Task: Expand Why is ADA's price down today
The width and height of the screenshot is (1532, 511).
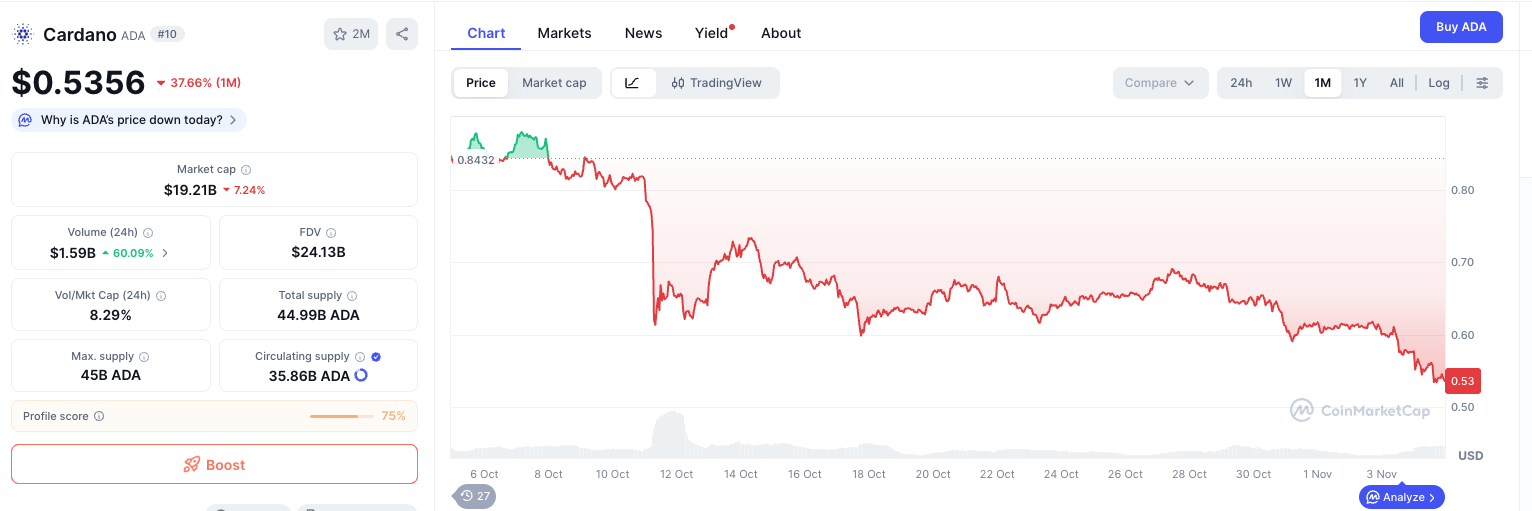Action: tap(129, 120)
